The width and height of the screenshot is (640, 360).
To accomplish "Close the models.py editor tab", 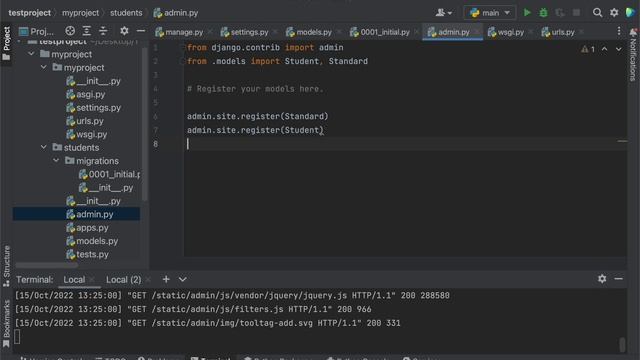I will 339,32.
